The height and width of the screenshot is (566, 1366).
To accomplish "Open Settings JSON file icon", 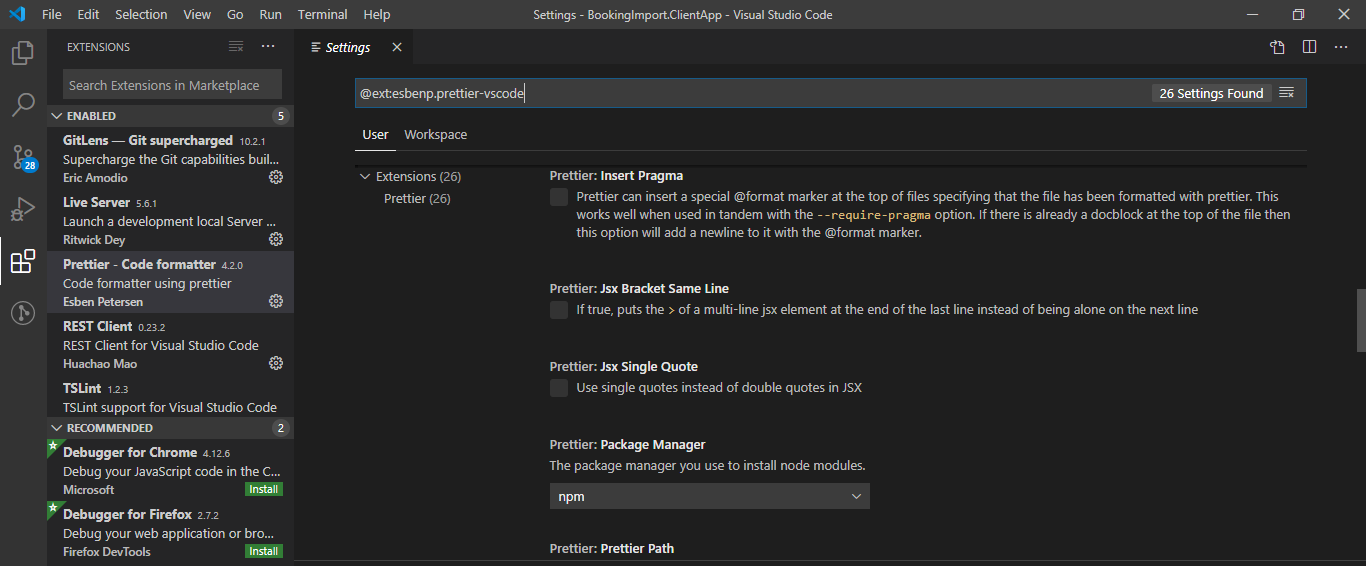I will click(x=1277, y=47).
